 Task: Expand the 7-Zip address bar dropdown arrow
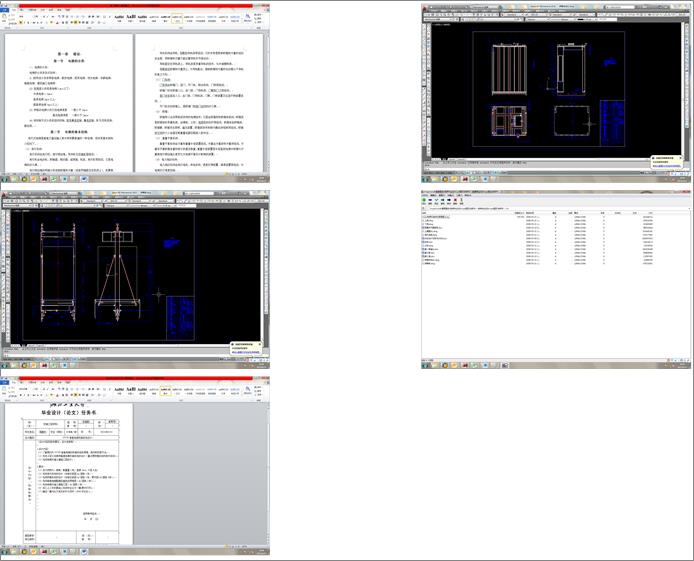[x=688, y=208]
